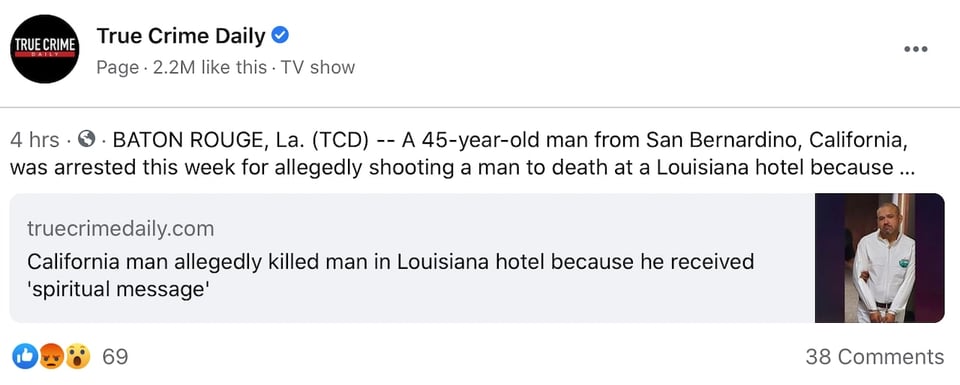
Task: View the 69 reactions count
Action: click(x=115, y=356)
